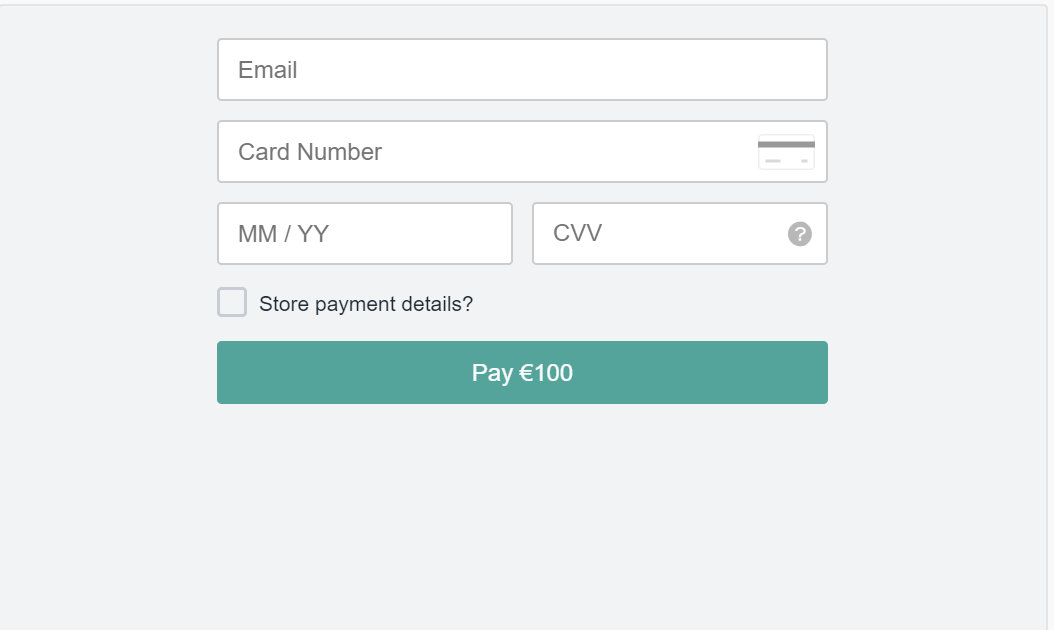This screenshot has height=630, width=1054.
Task: Activate the card expiry date field
Action: (365, 234)
